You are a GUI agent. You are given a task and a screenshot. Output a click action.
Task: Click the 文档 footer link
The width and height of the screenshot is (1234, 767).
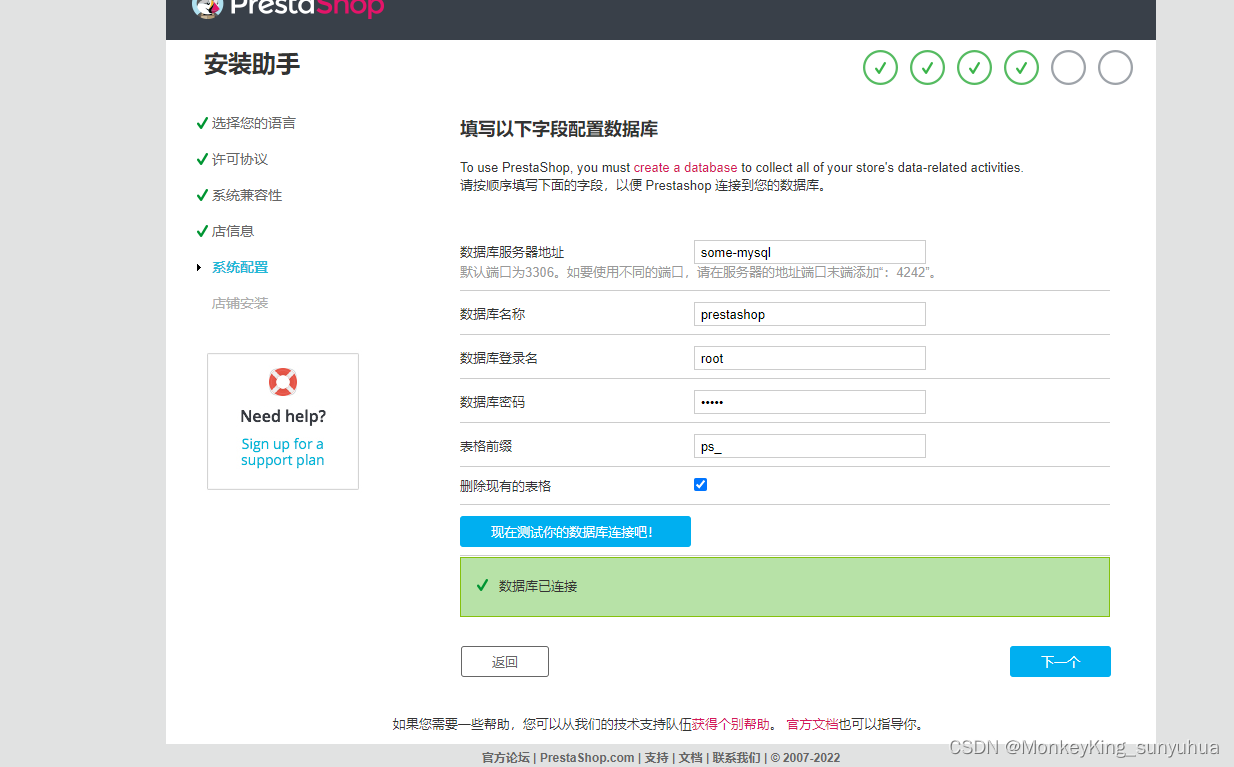click(691, 758)
